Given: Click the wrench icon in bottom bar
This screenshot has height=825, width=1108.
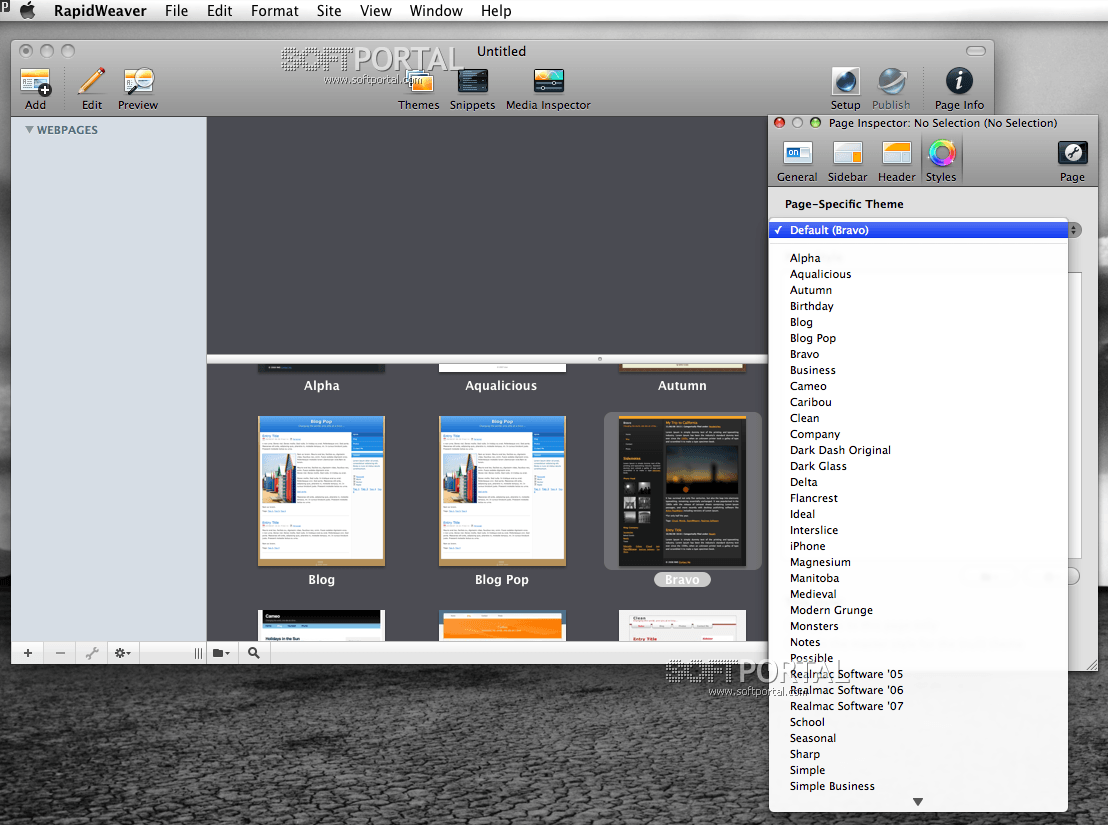Looking at the screenshot, I should [92, 653].
